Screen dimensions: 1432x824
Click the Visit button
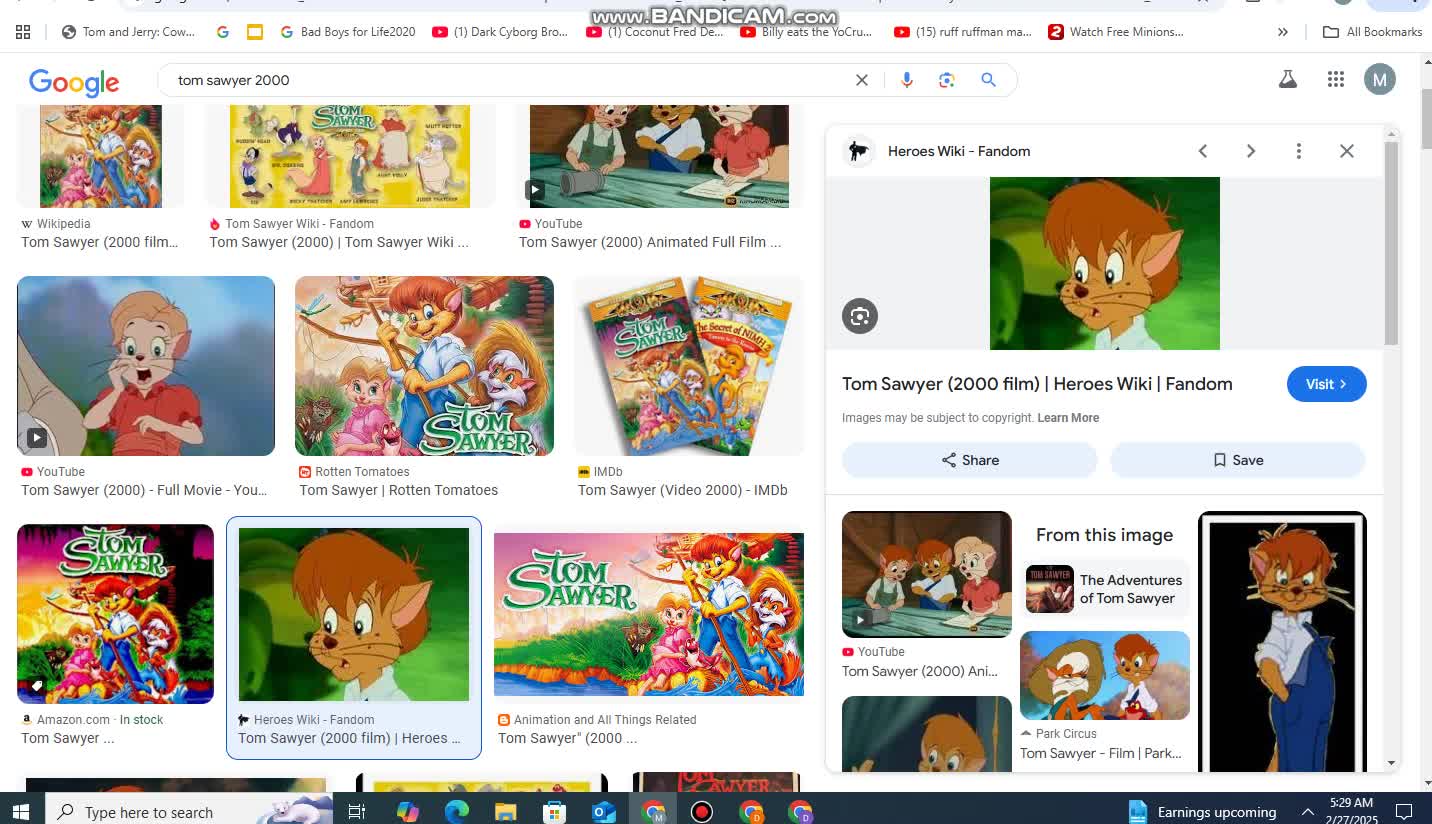tap(1326, 384)
